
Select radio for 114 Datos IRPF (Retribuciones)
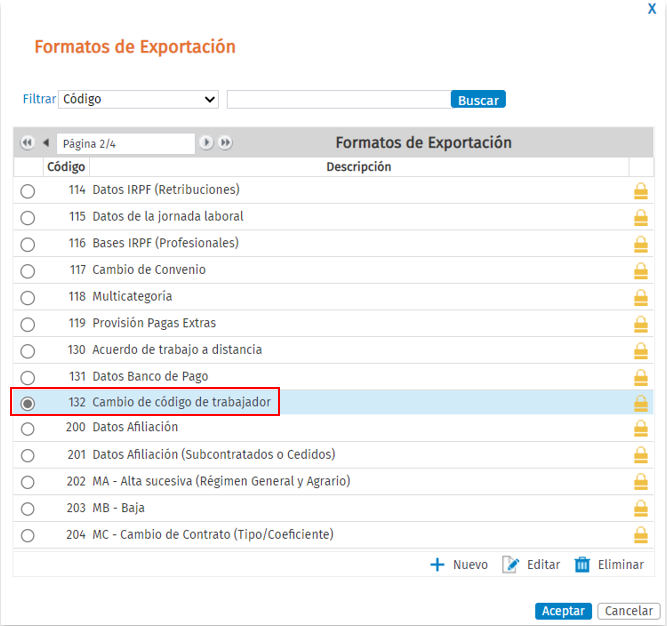[28, 191]
